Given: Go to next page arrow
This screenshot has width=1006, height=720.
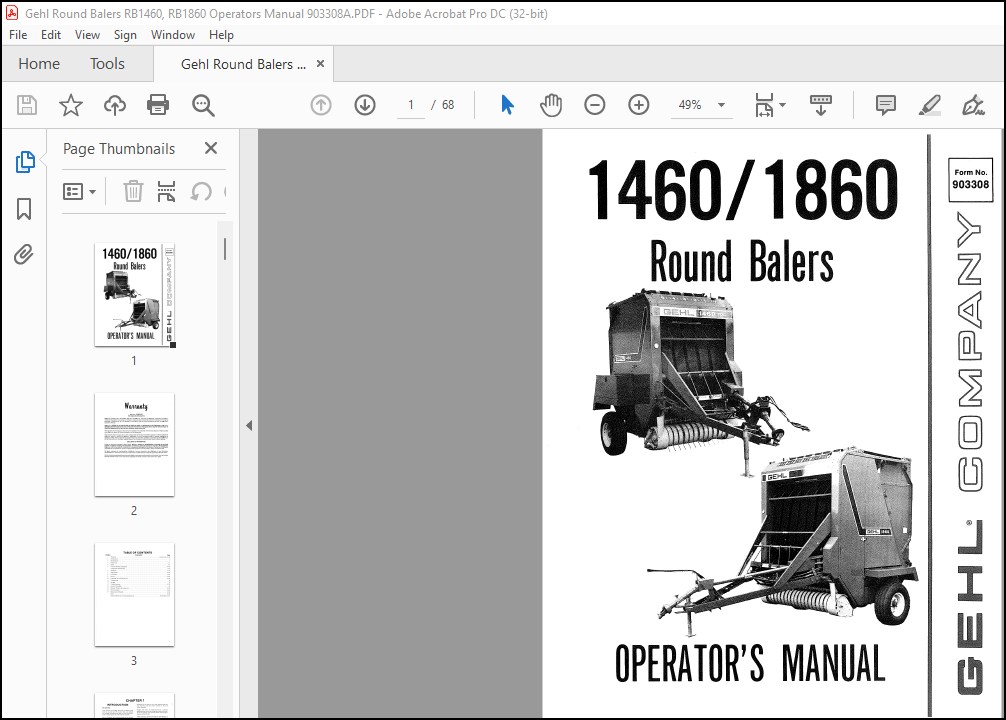Looking at the screenshot, I should pyautogui.click(x=365, y=105).
